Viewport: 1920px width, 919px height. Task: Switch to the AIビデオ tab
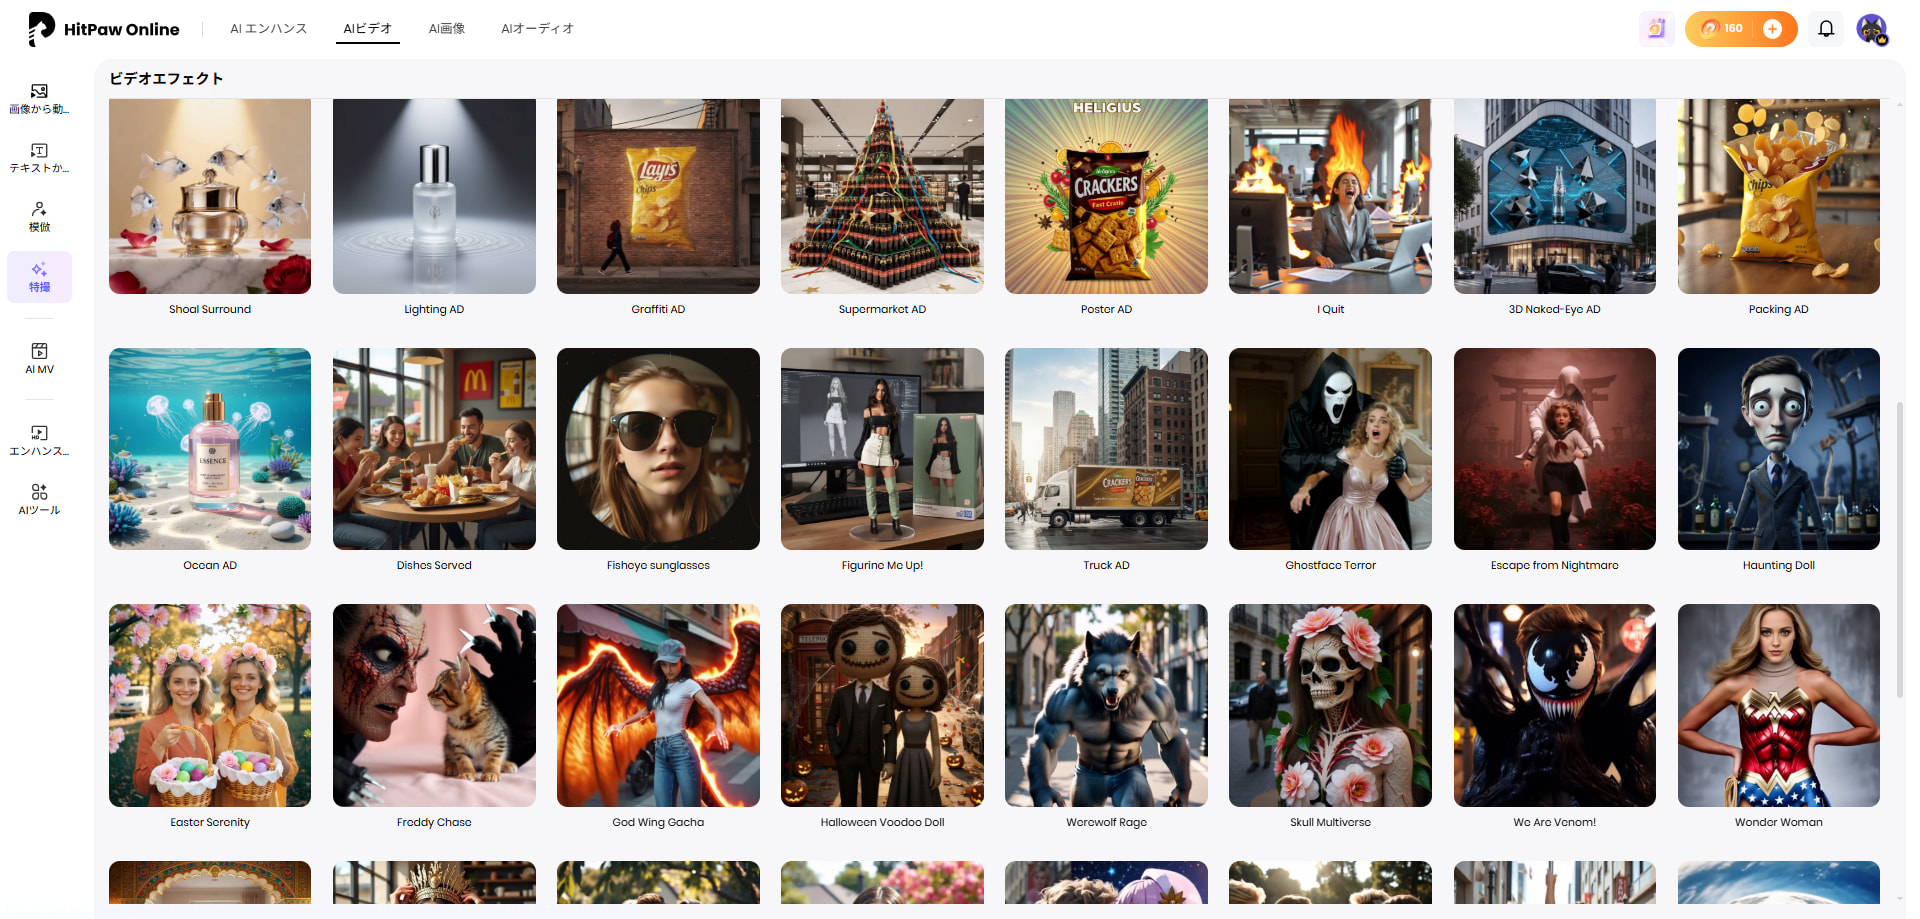pyautogui.click(x=368, y=29)
